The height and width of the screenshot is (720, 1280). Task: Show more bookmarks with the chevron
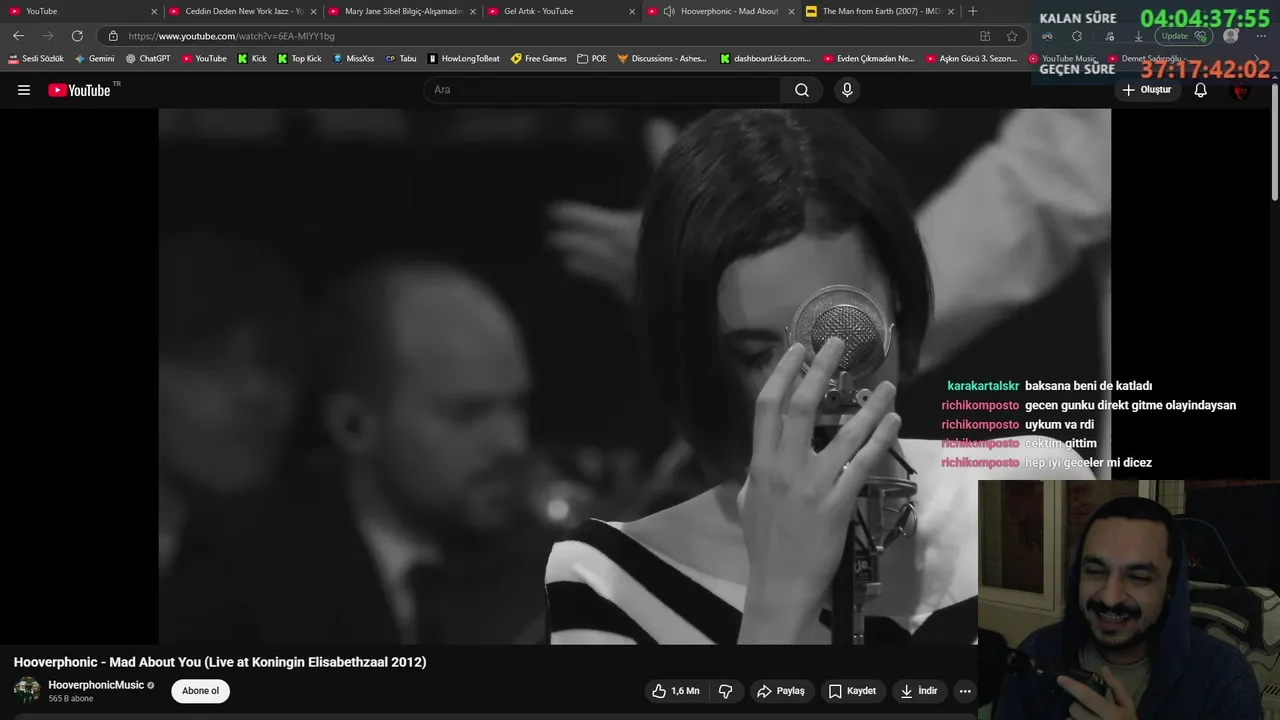(x=1257, y=59)
